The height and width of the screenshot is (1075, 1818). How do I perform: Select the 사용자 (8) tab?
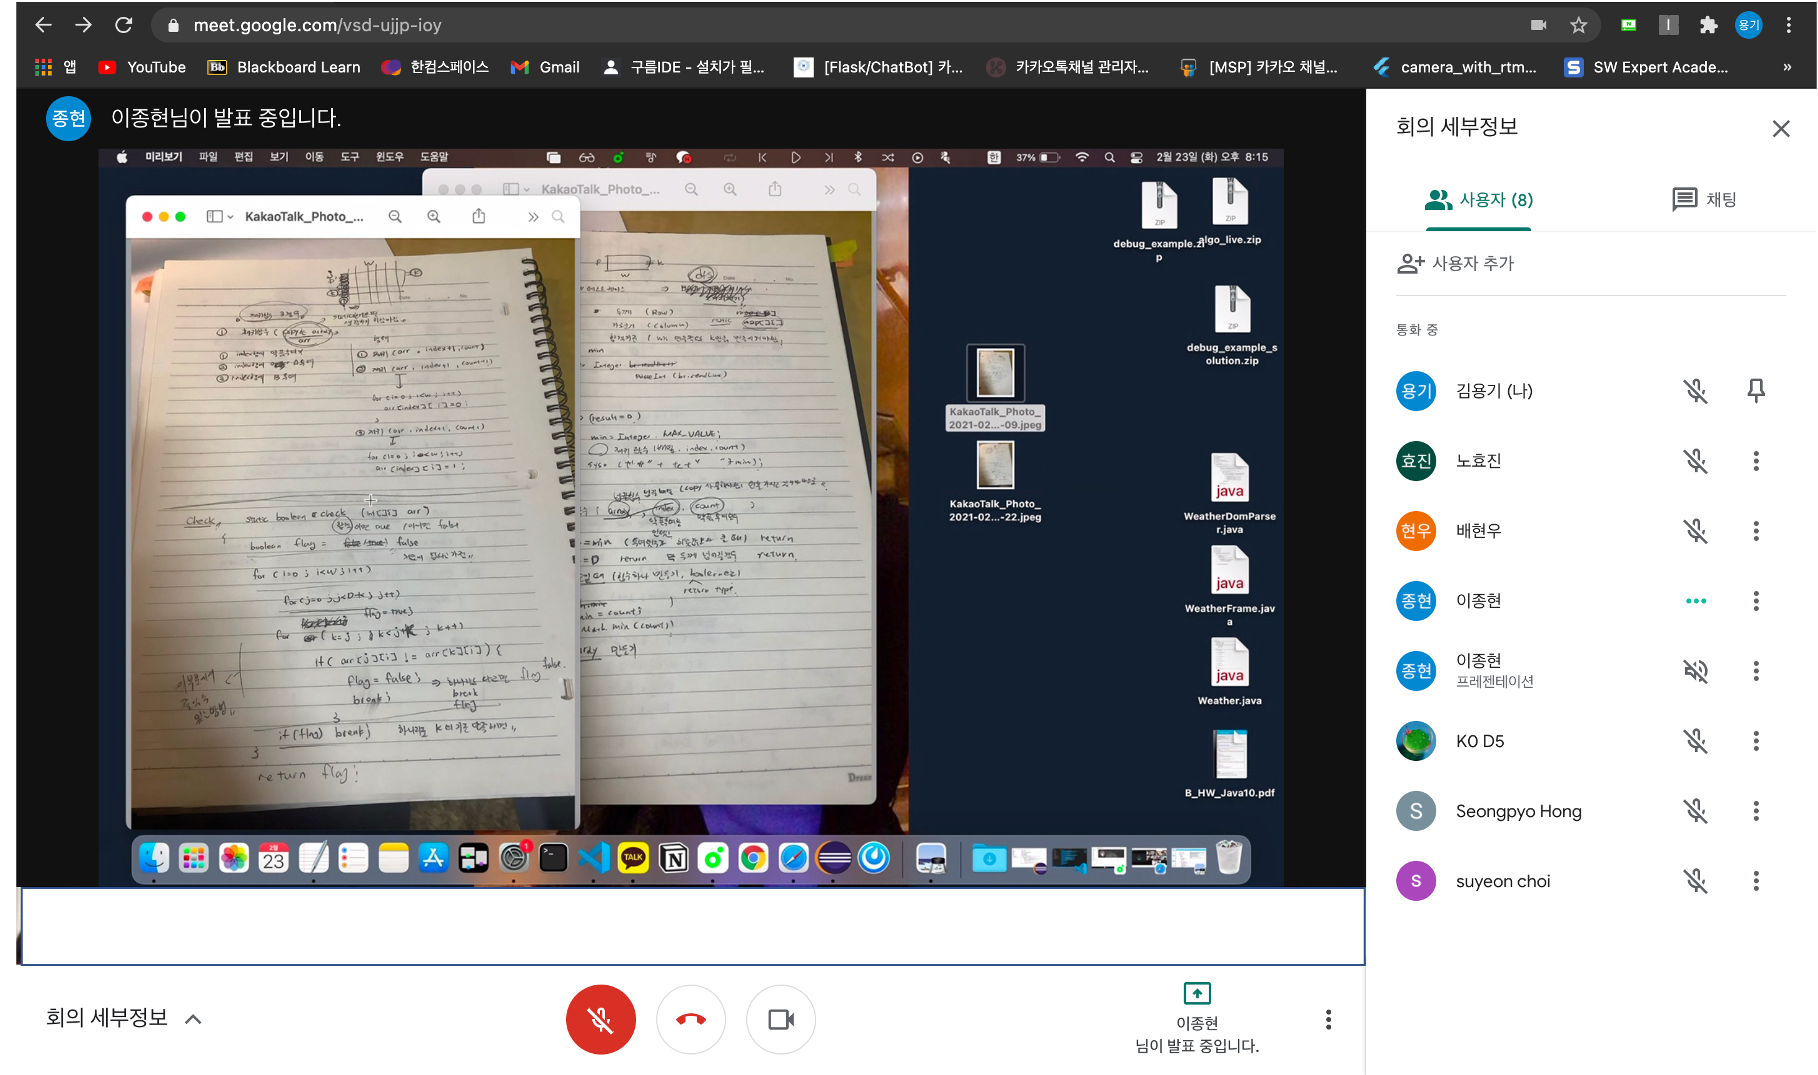[1478, 200]
